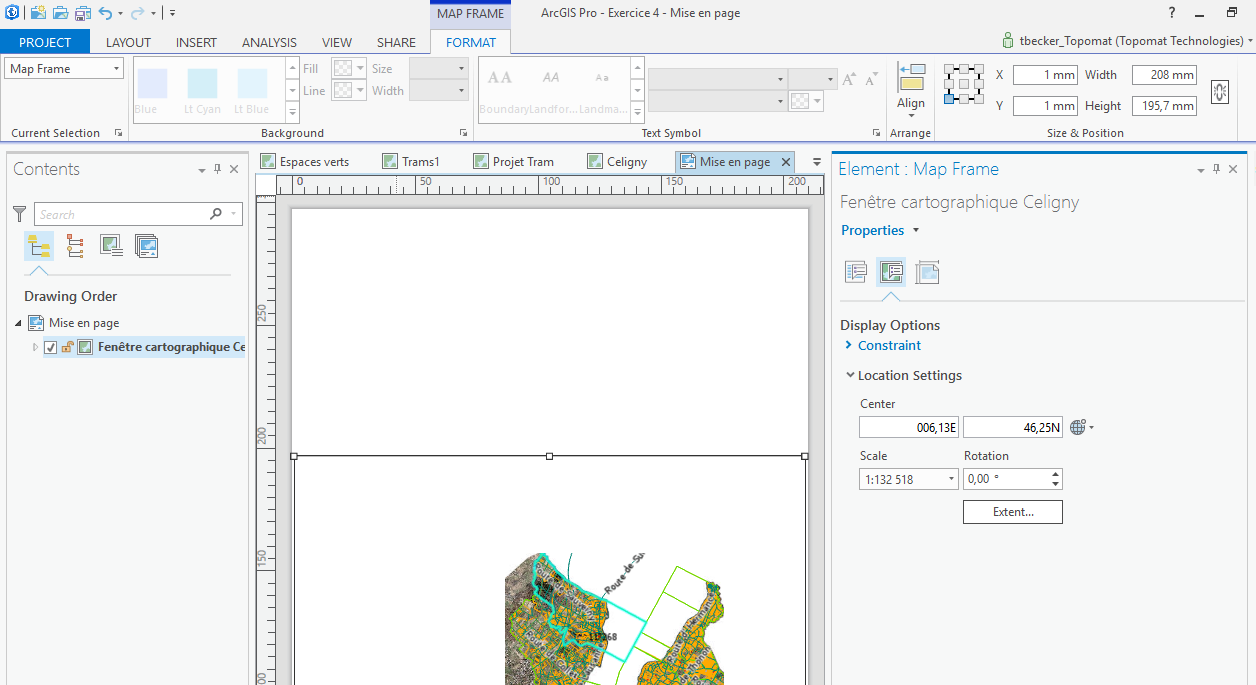1256x685 pixels.
Task: Click the Scale input showing 1:132 518
Action: (900, 479)
